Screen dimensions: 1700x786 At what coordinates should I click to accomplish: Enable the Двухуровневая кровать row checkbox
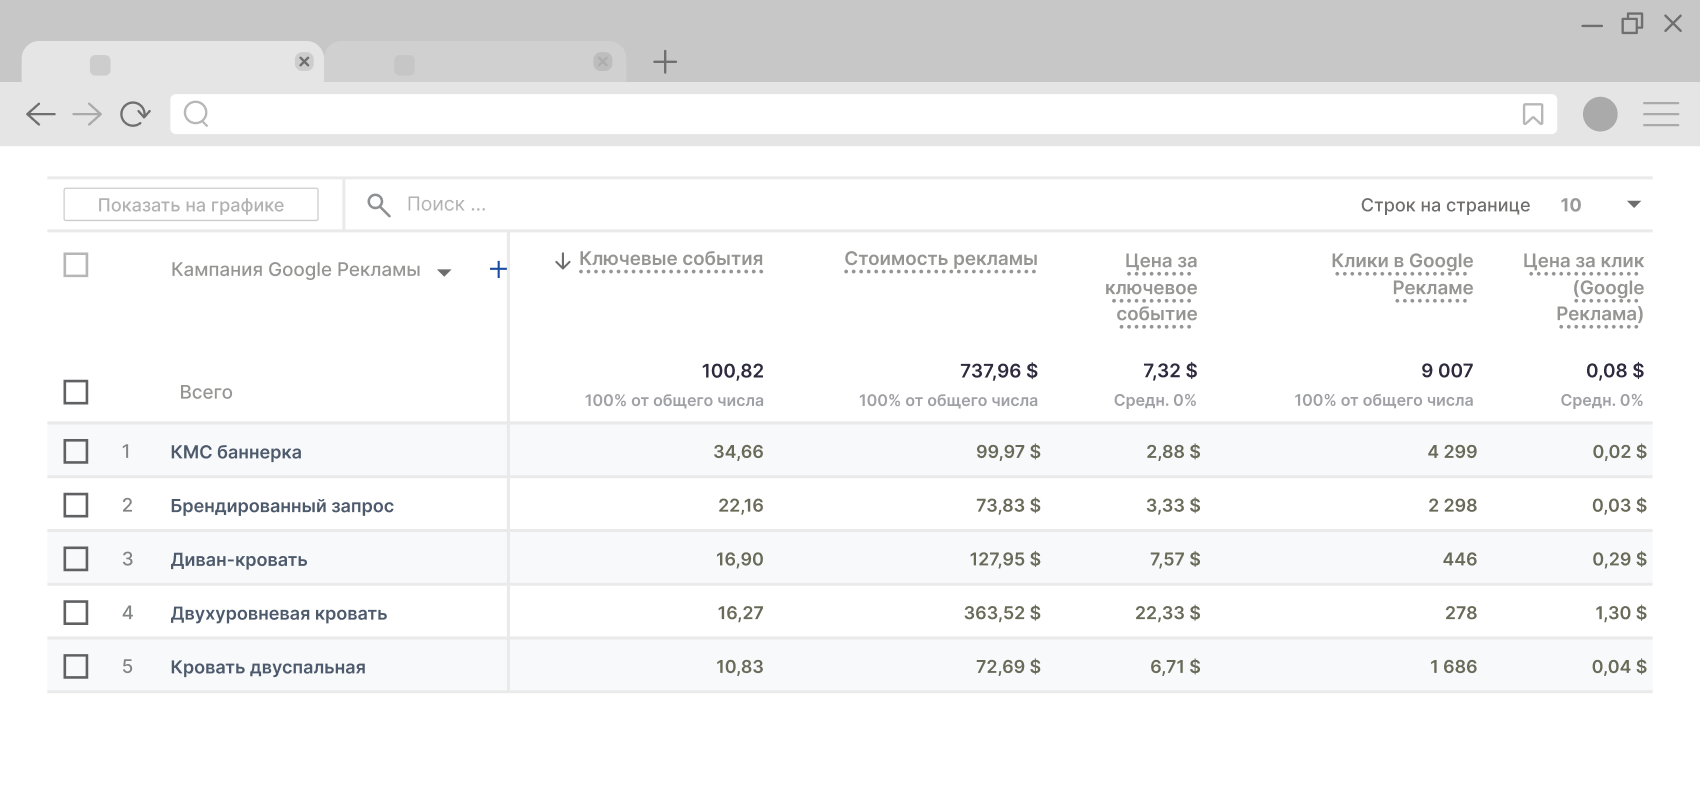pos(76,613)
